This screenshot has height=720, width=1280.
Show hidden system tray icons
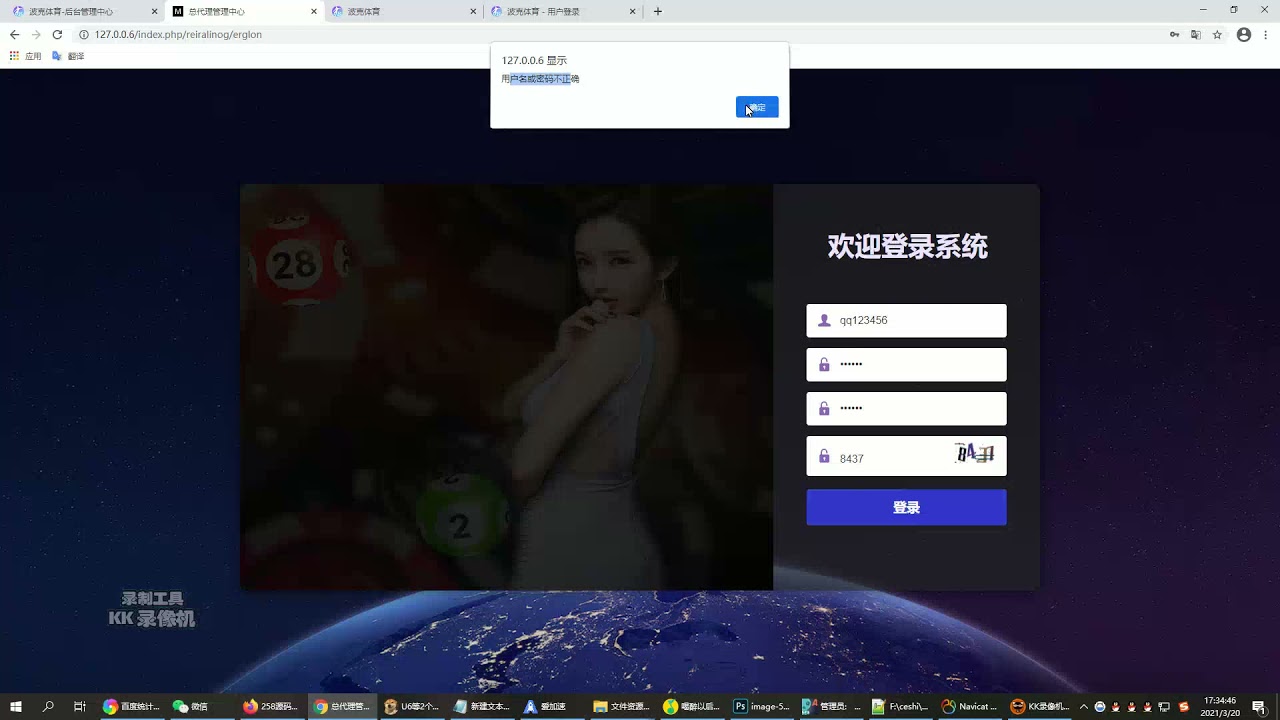click(x=1084, y=706)
